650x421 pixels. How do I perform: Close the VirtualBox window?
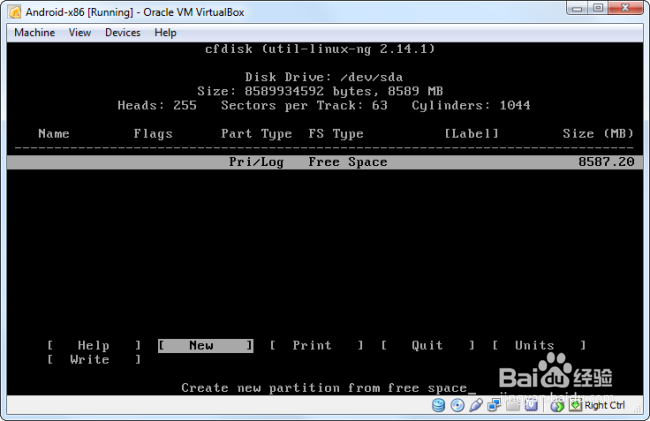[626, 8]
